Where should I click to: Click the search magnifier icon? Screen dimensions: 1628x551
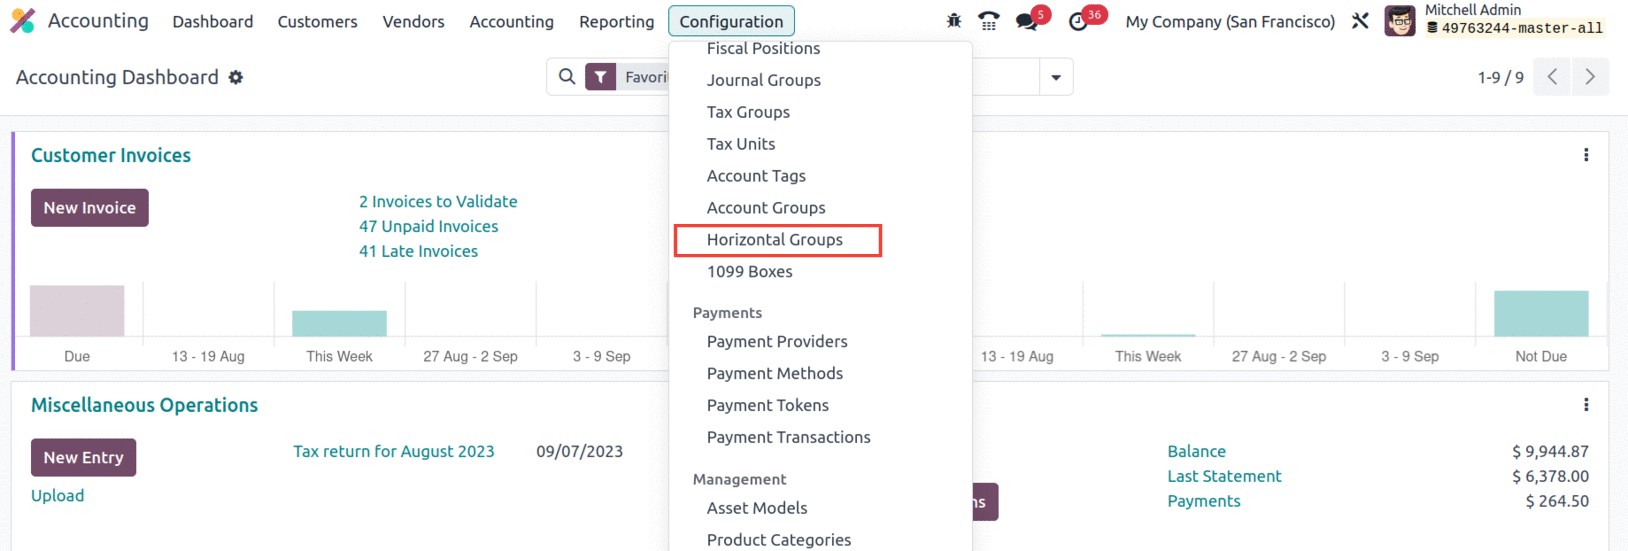tap(567, 77)
